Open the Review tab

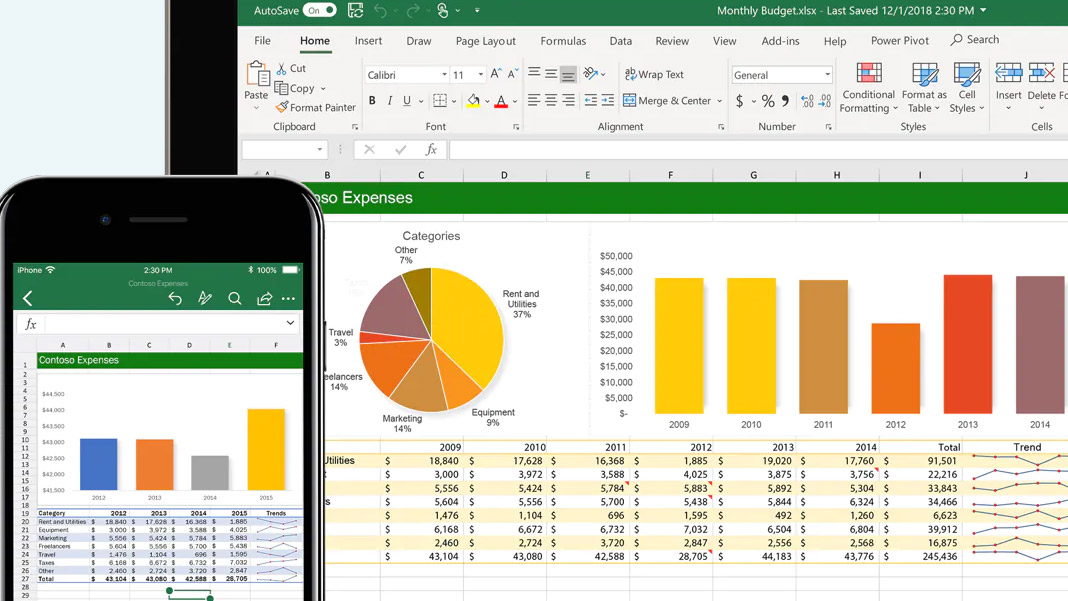[672, 41]
